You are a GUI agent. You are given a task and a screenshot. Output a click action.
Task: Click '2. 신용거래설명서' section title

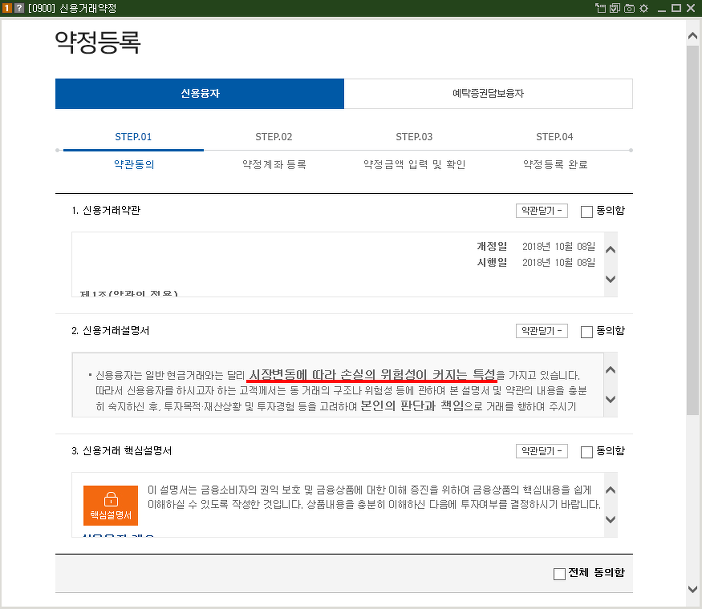111,330
